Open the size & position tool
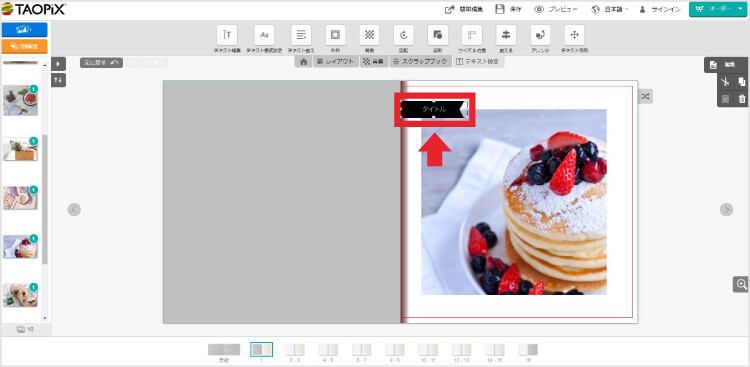 click(472, 35)
